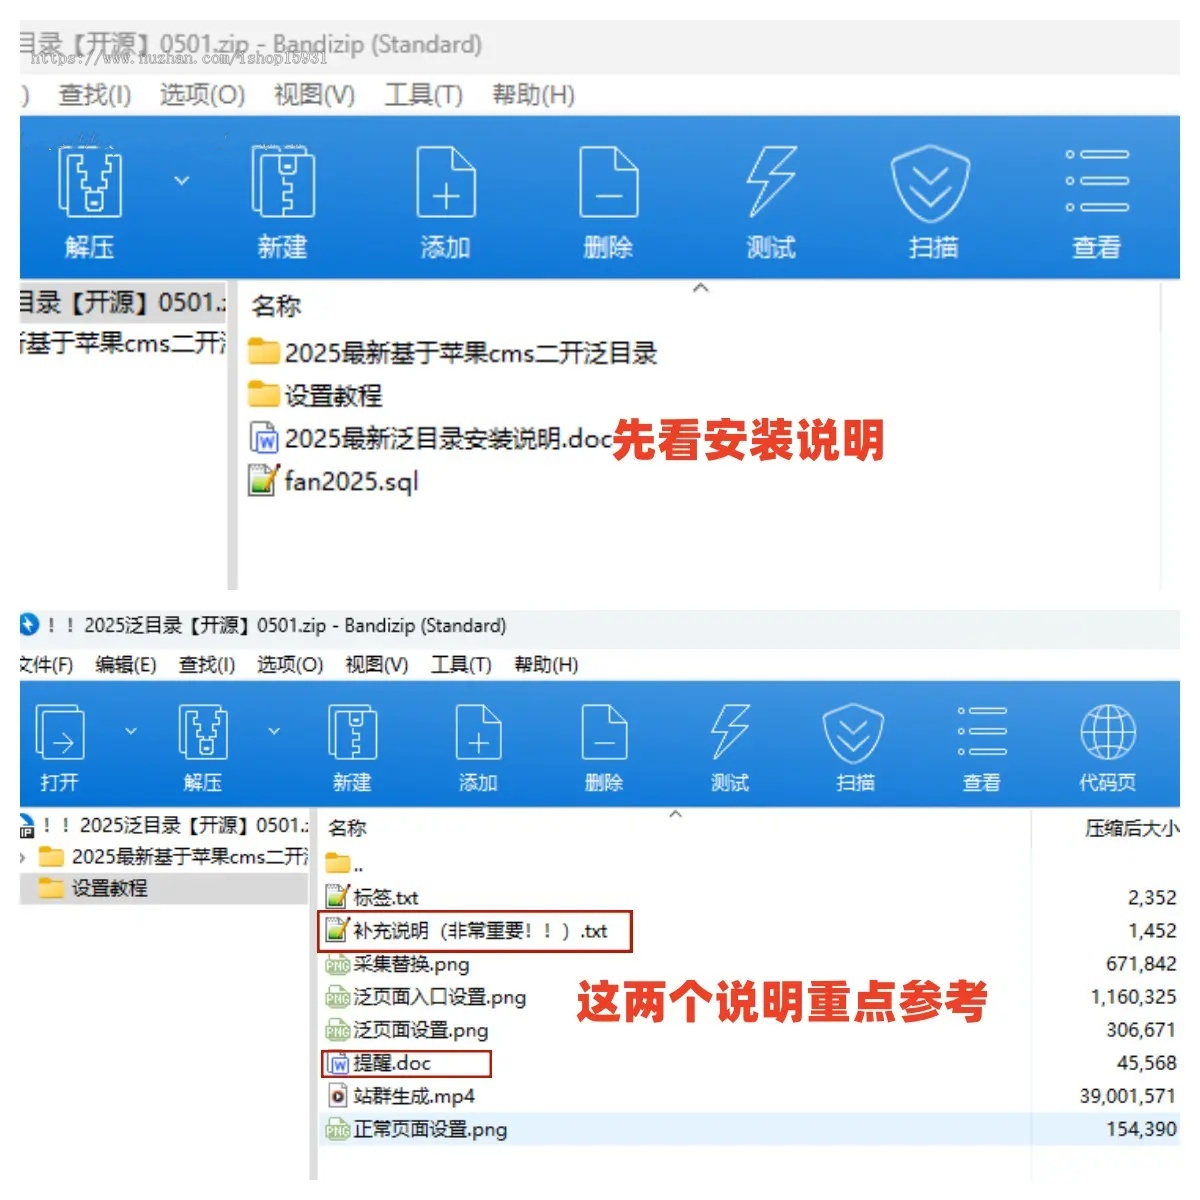This screenshot has height=1200, width=1200.
Task: Select 提醒.doc file
Action: click(378, 1063)
